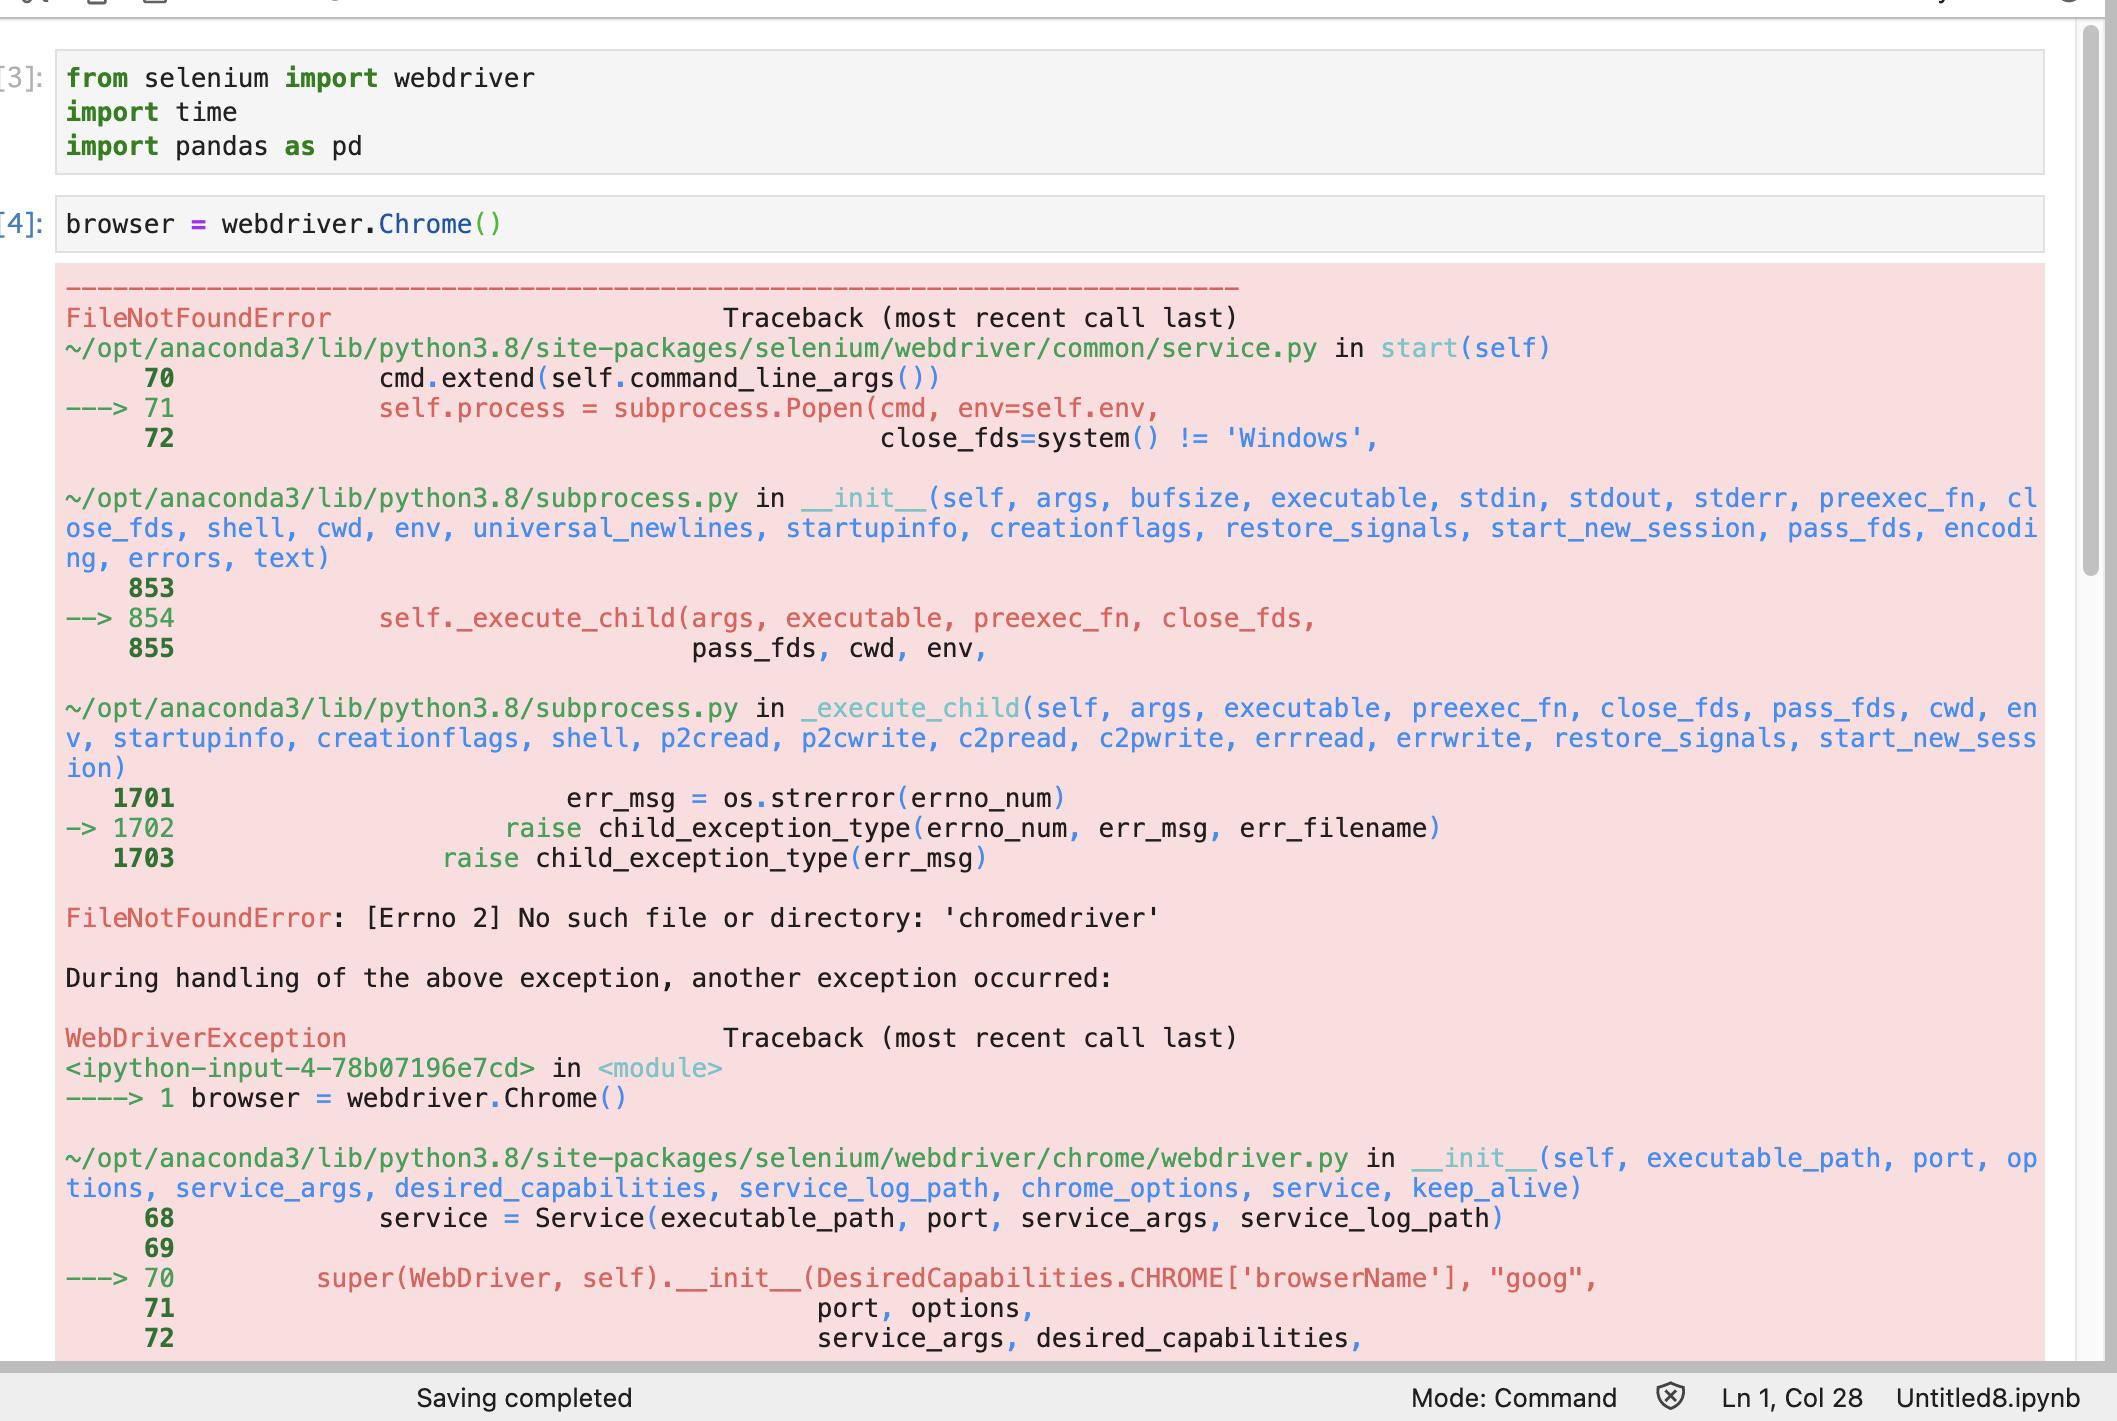Click the vertical scrollbar thumb
Image resolution: width=2117 pixels, height=1421 pixels.
point(2090,300)
